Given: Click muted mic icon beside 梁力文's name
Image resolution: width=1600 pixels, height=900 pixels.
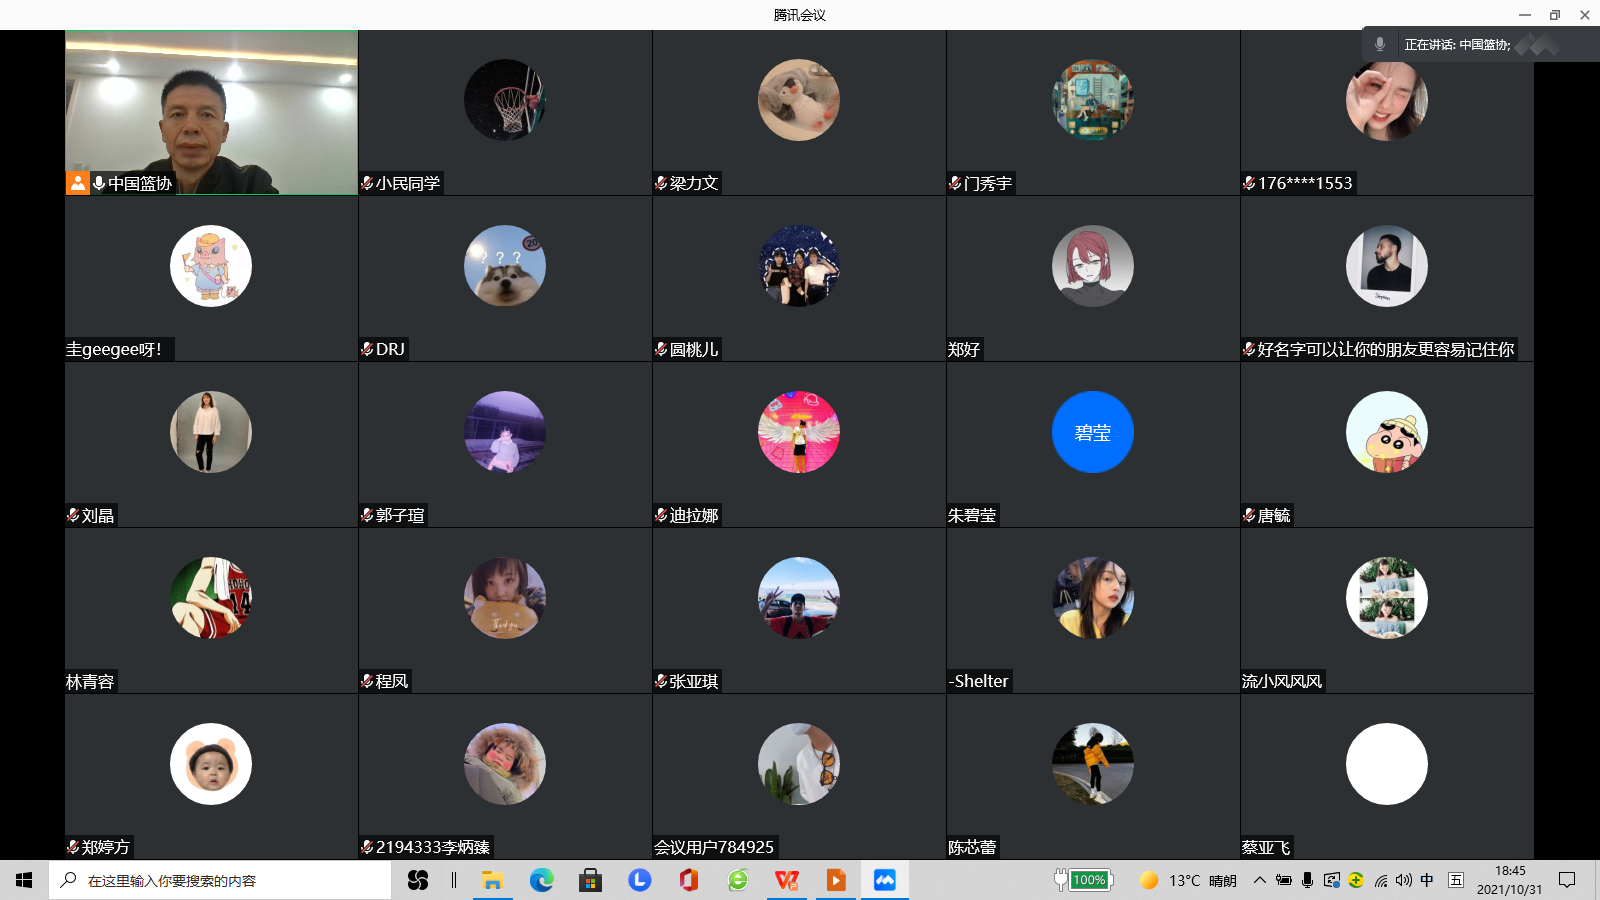Looking at the screenshot, I should click(661, 183).
